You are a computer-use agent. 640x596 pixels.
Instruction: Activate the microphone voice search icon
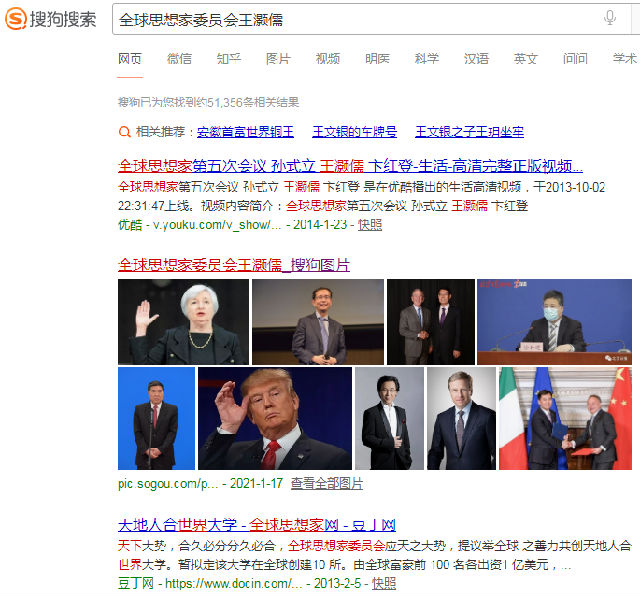pos(609,18)
